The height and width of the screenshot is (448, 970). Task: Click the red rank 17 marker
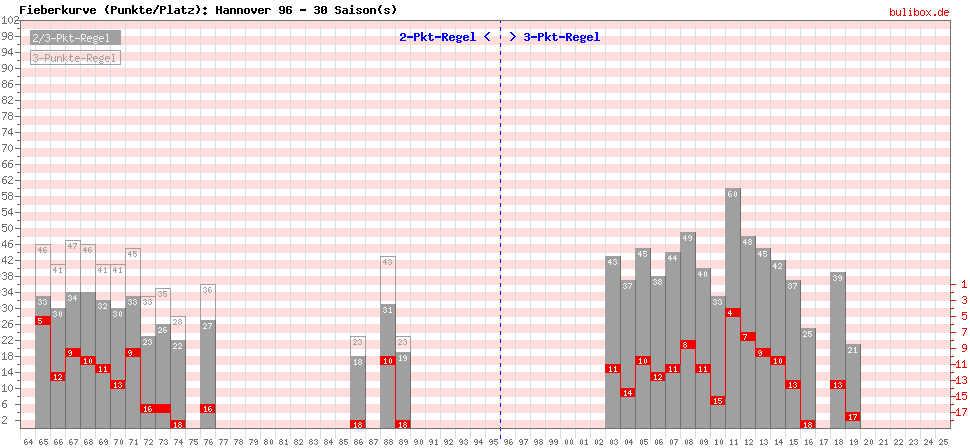853,416
